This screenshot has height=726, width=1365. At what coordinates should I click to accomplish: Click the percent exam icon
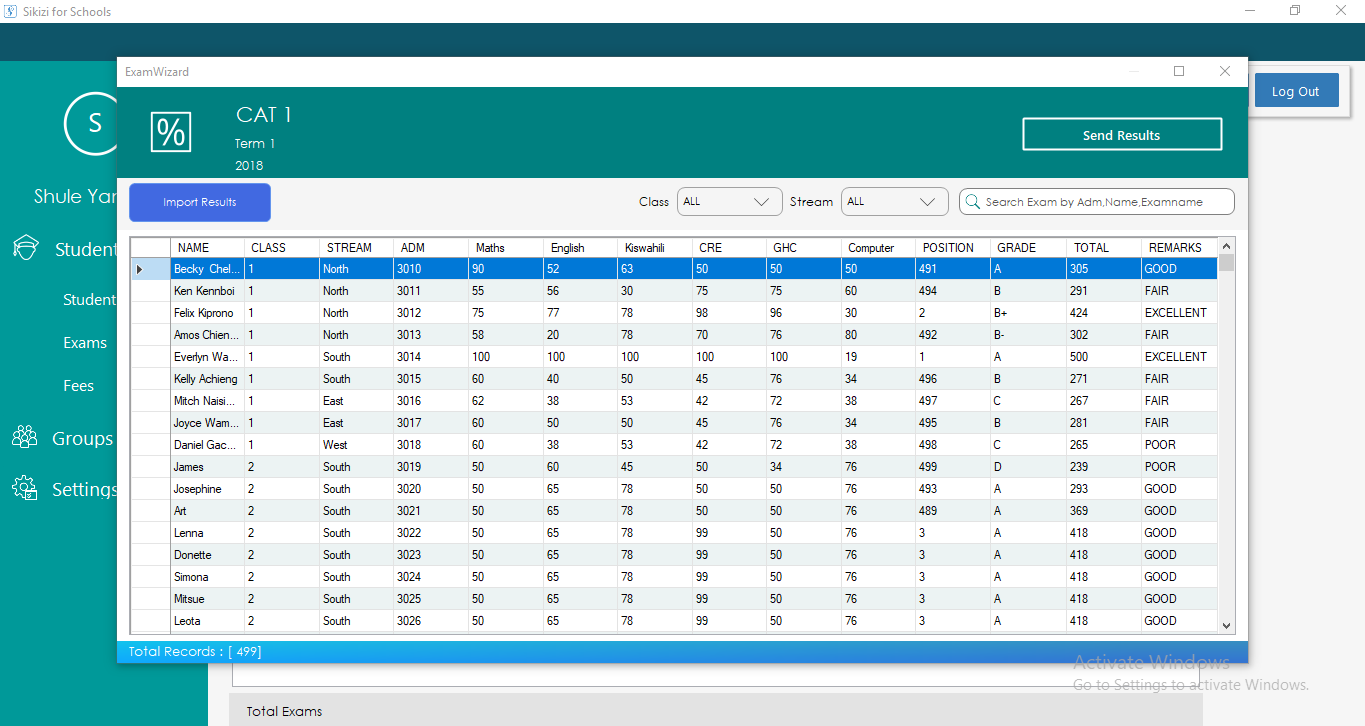pyautogui.click(x=171, y=132)
